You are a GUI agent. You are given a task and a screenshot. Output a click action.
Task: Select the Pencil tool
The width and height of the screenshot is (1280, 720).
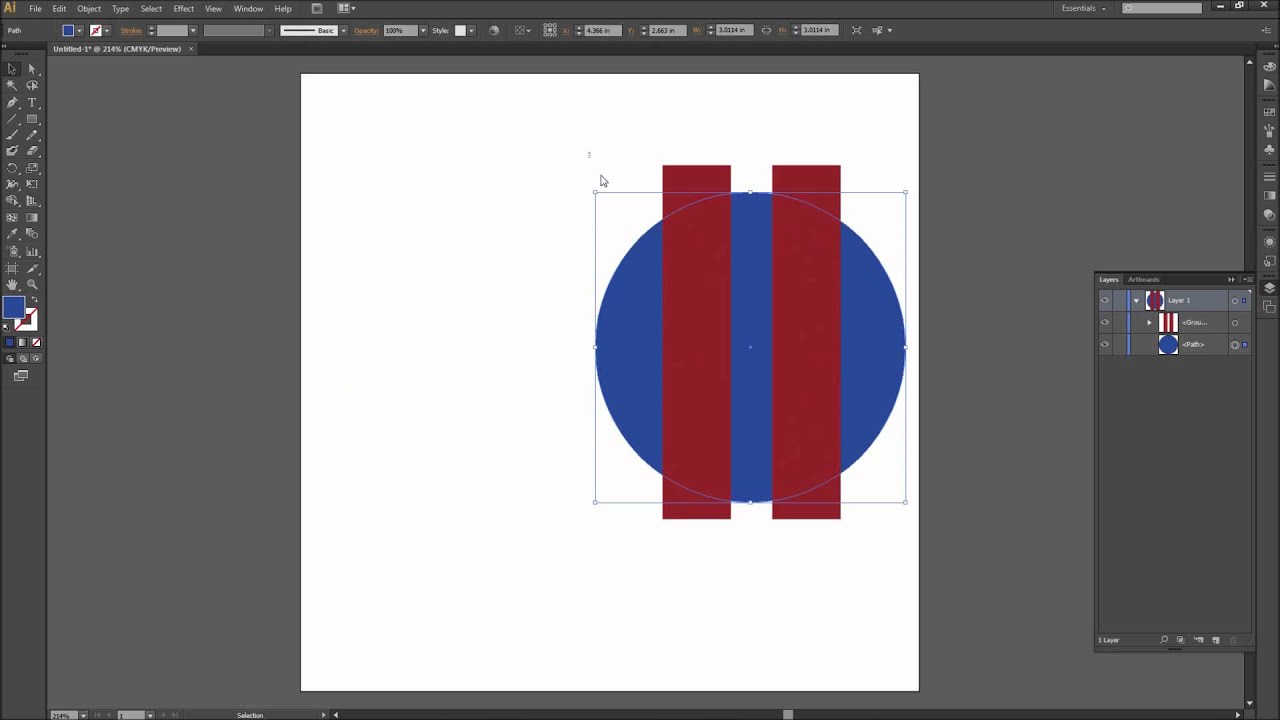click(32, 134)
